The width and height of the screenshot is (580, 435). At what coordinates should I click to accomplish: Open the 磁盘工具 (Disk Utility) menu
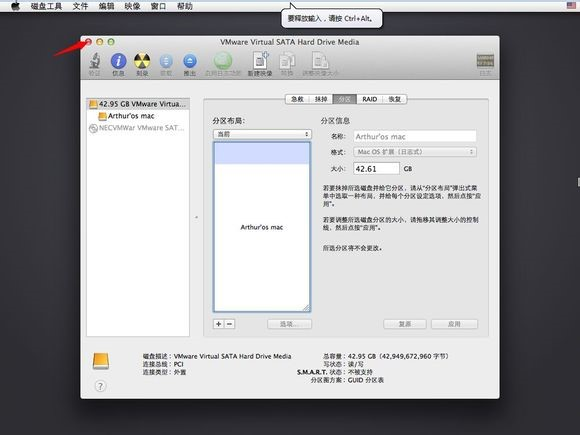point(46,6)
